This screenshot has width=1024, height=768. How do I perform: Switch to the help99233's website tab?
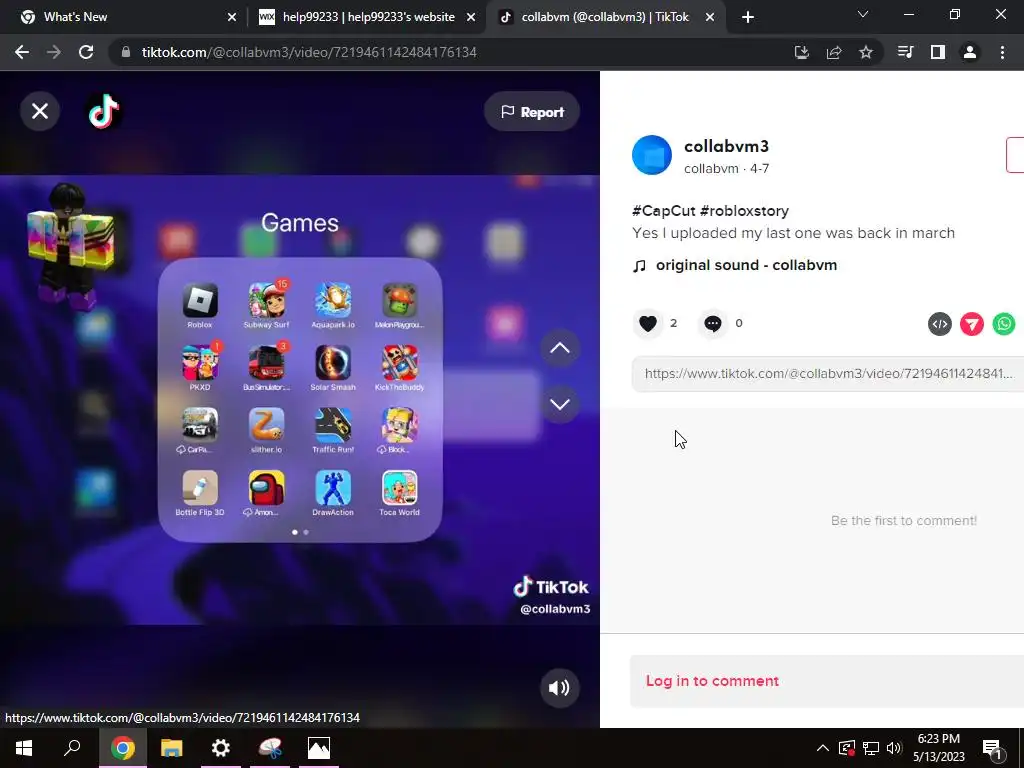367,17
